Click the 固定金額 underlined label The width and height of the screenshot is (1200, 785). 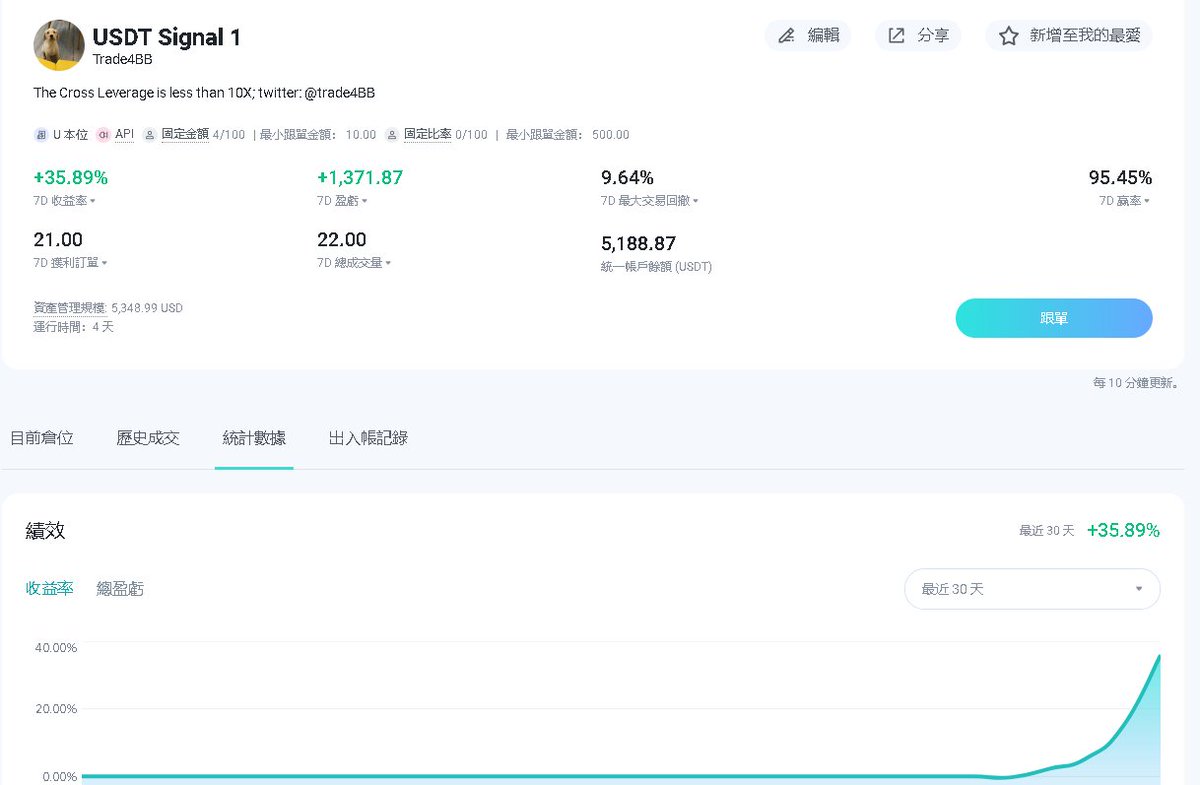click(185, 134)
